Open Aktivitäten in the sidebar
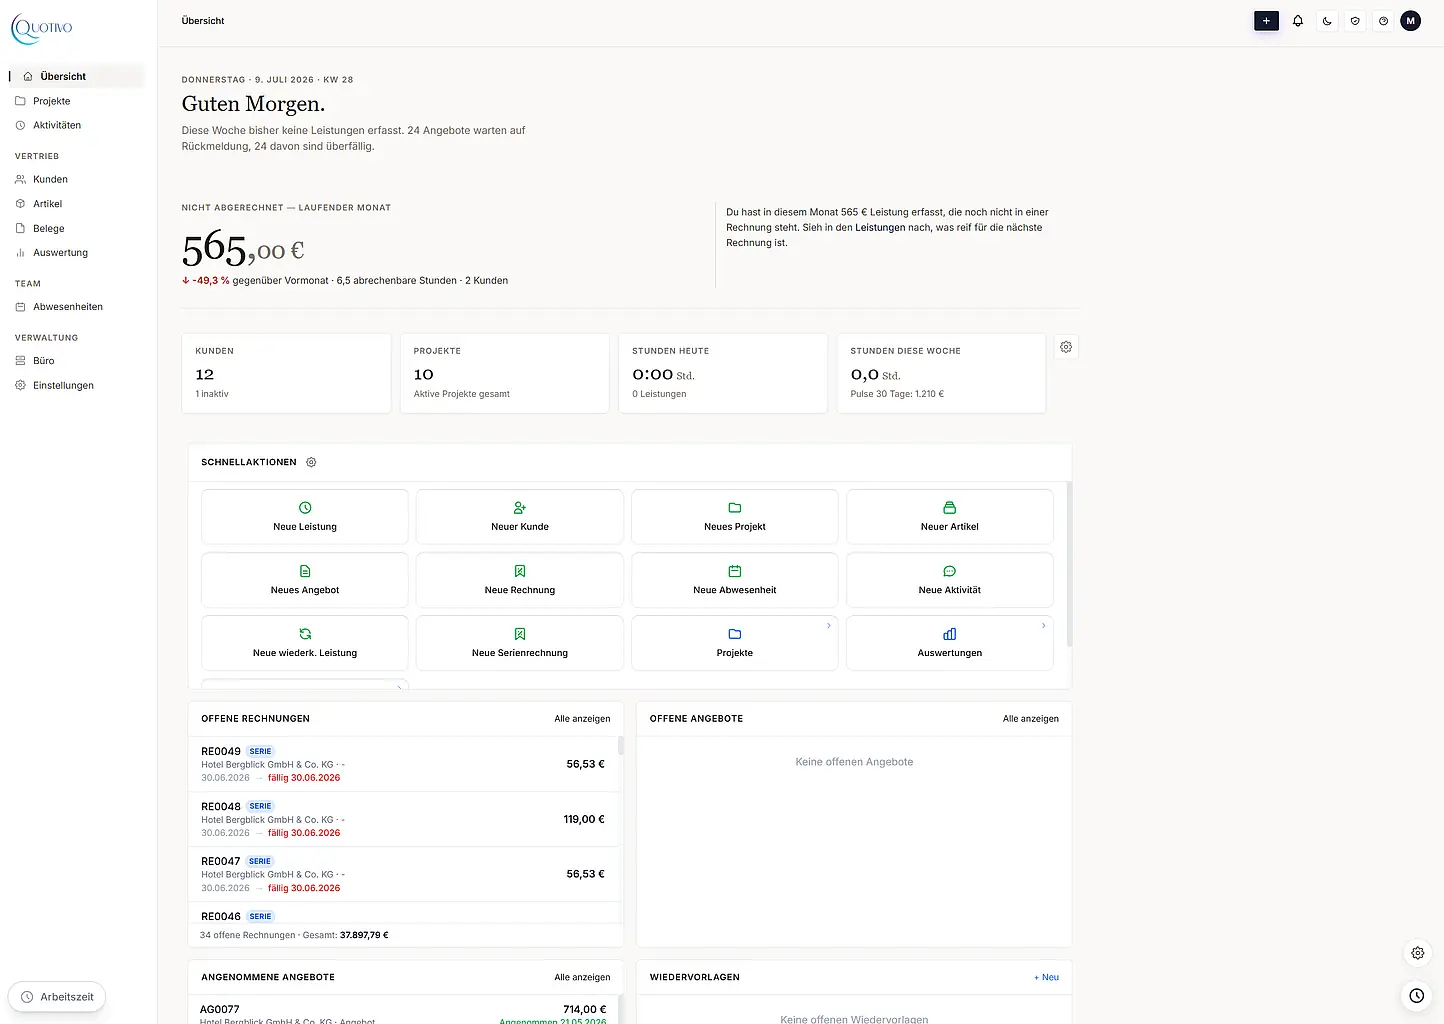Screen dimensions: 1444x1024 coord(77,125)
